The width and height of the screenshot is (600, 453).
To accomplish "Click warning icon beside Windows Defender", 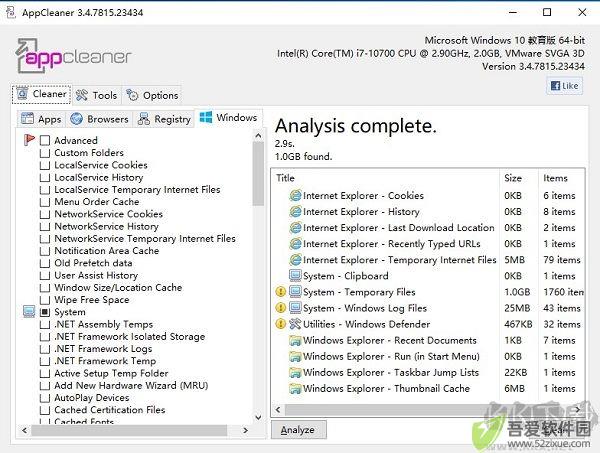I will 281,324.
